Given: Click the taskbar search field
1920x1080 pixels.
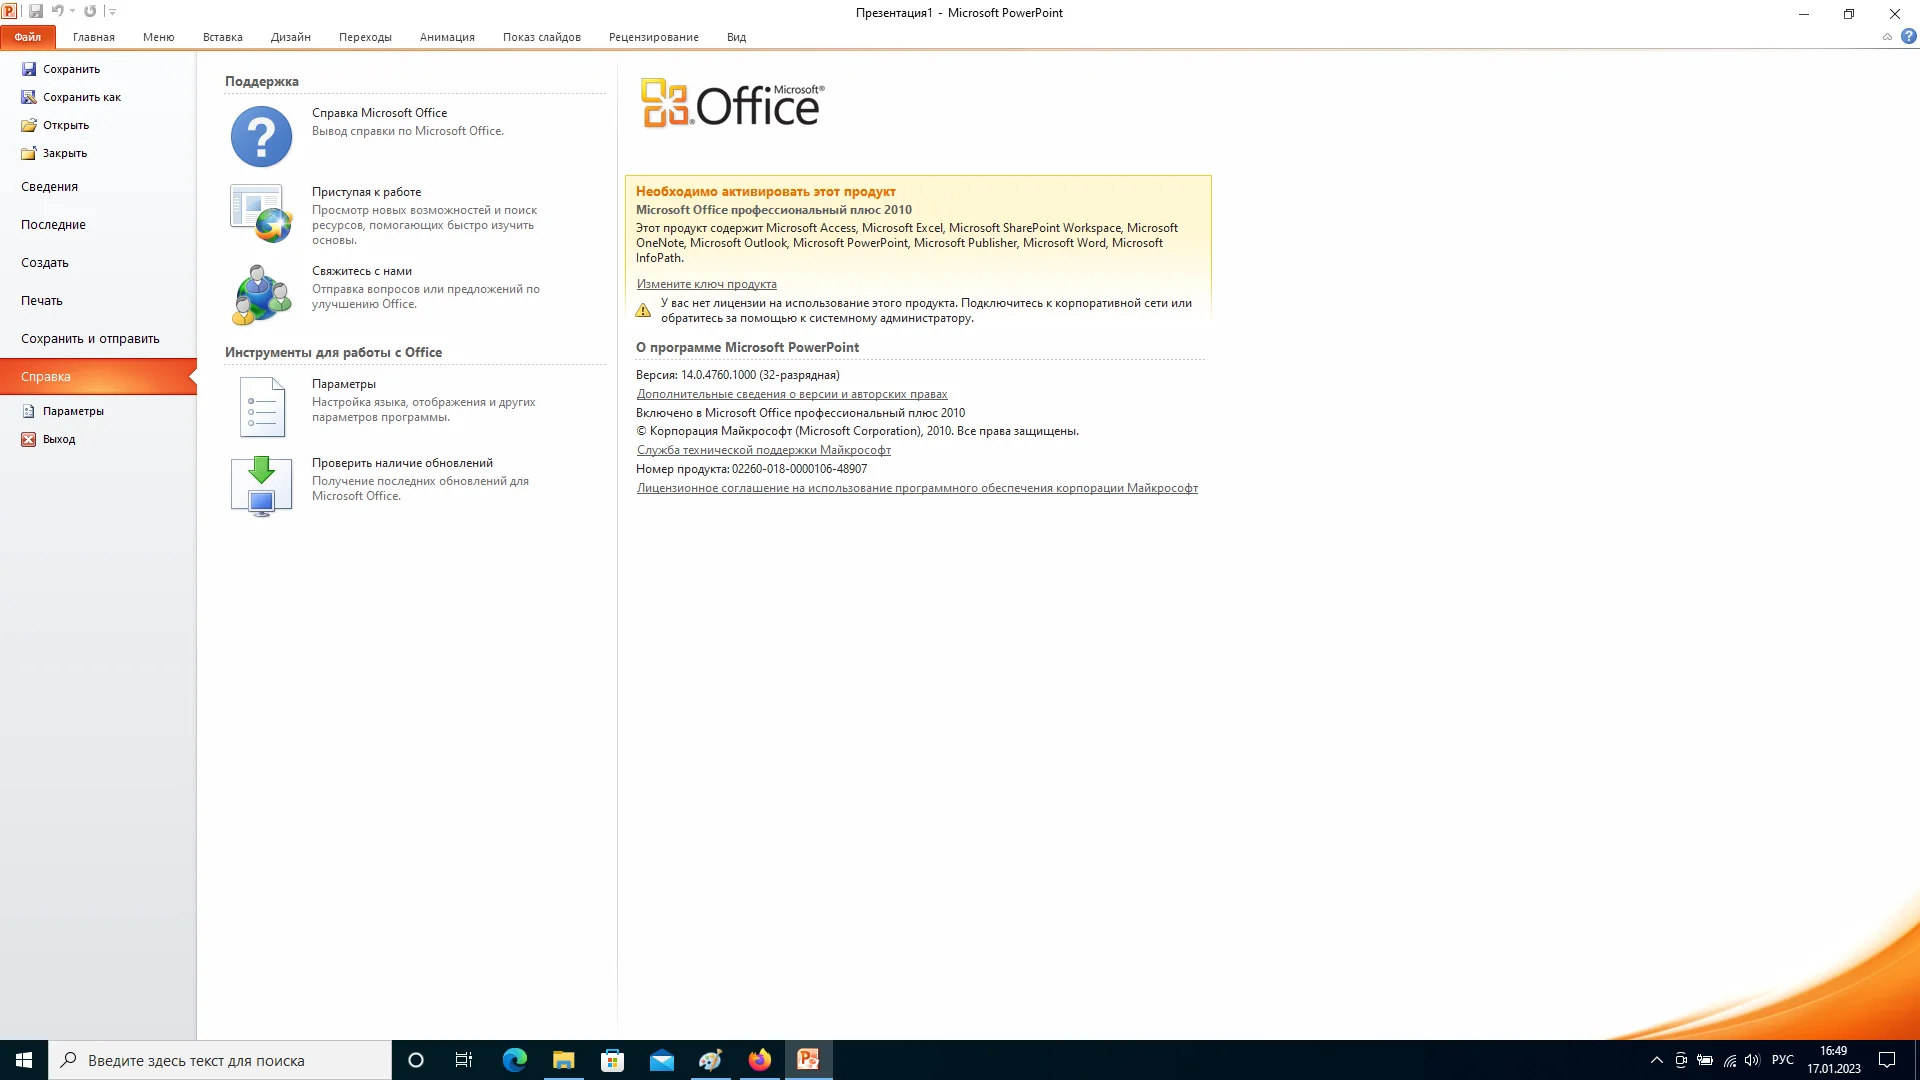Looking at the screenshot, I should coord(220,1060).
